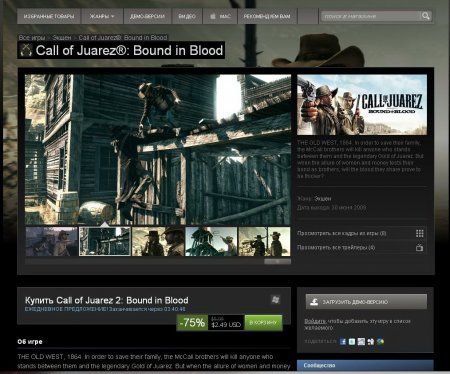This screenshot has height=374, width=450.
Task: Click the -75% discount badge
Action: tap(192, 323)
